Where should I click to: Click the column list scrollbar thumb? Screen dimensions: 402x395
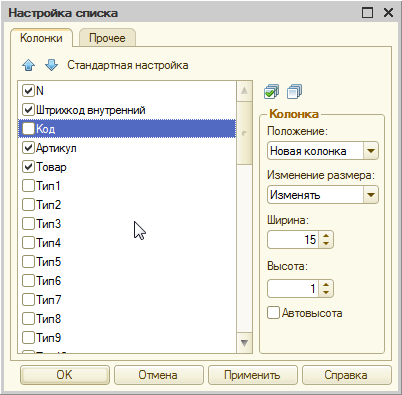(244, 133)
